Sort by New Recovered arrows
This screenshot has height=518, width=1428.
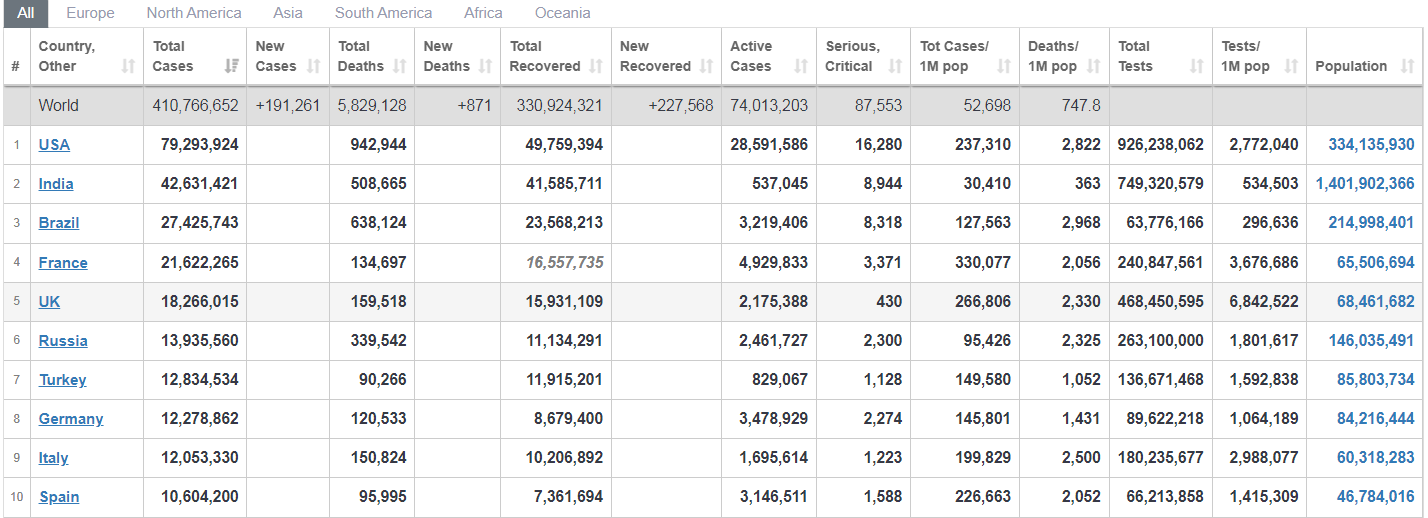point(706,66)
